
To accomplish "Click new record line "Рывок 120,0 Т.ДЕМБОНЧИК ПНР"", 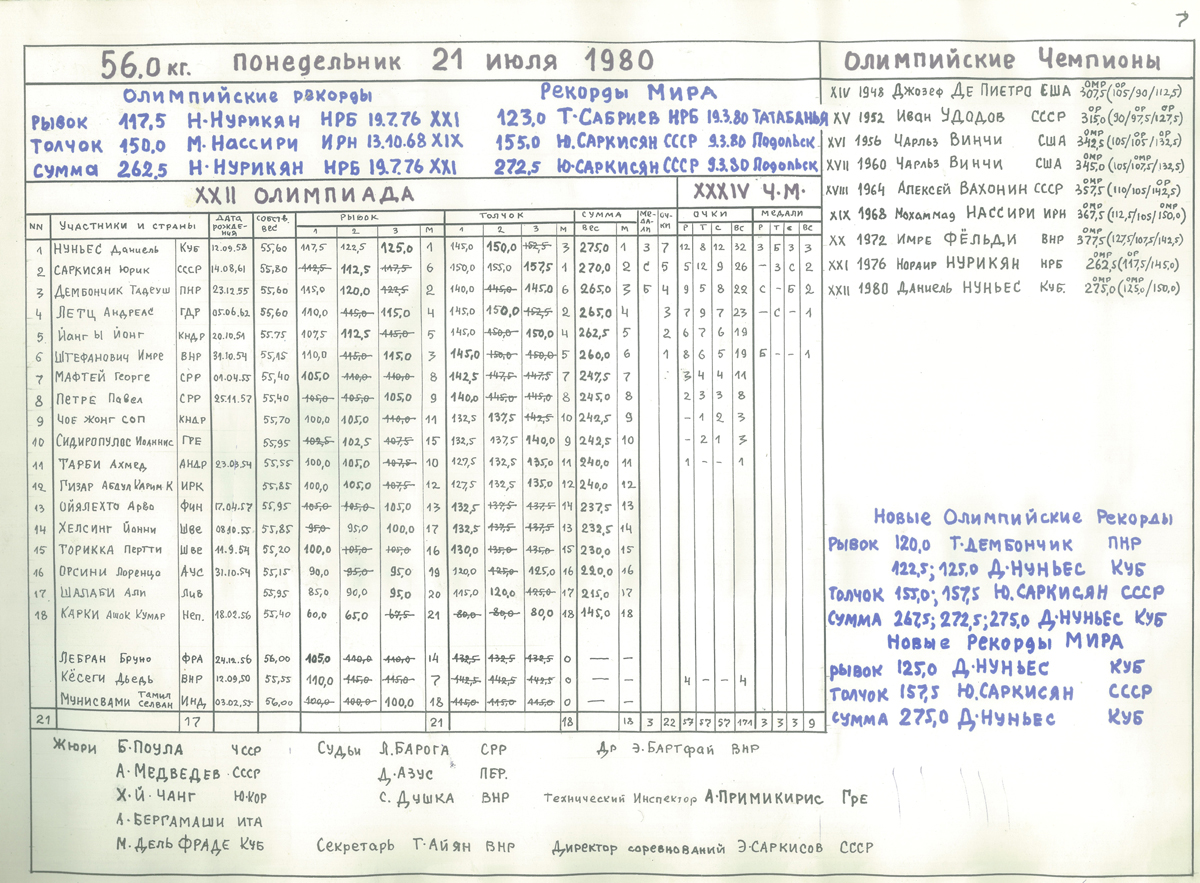I will click(x=986, y=545).
